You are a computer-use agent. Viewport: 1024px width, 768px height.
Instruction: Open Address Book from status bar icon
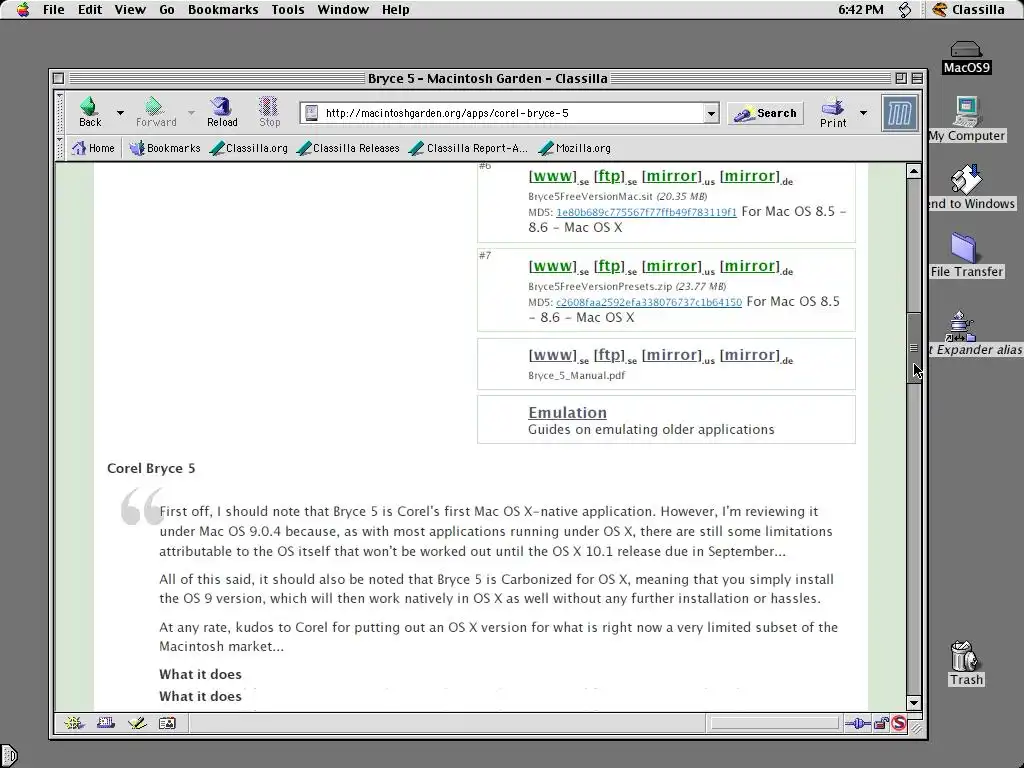pos(168,723)
